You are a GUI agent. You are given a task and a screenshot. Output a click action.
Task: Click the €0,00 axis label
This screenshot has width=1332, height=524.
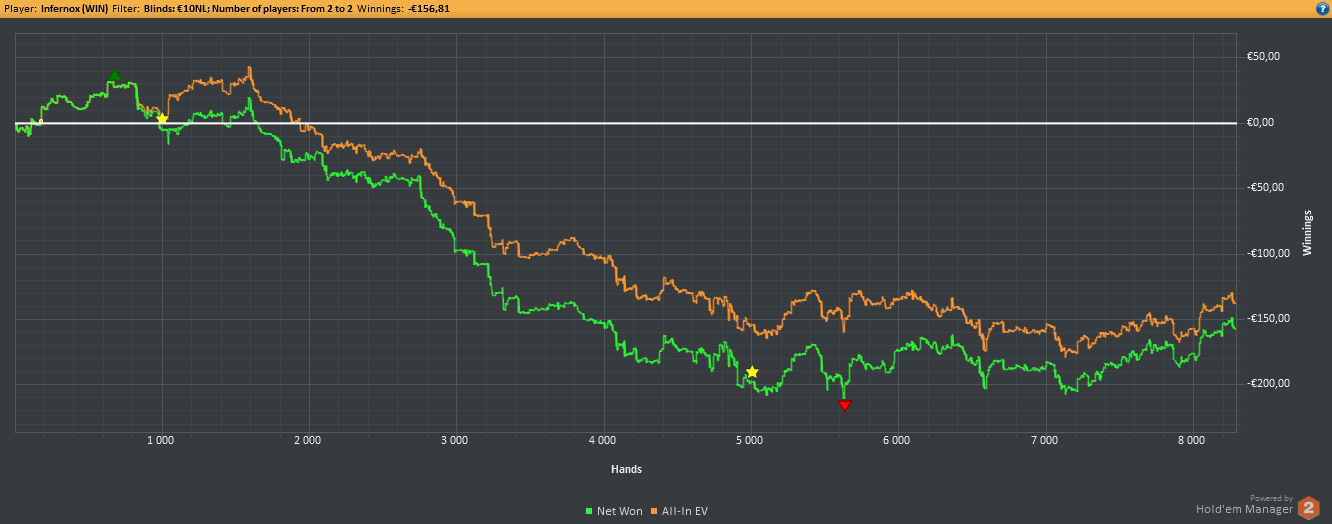pyautogui.click(x=1259, y=123)
